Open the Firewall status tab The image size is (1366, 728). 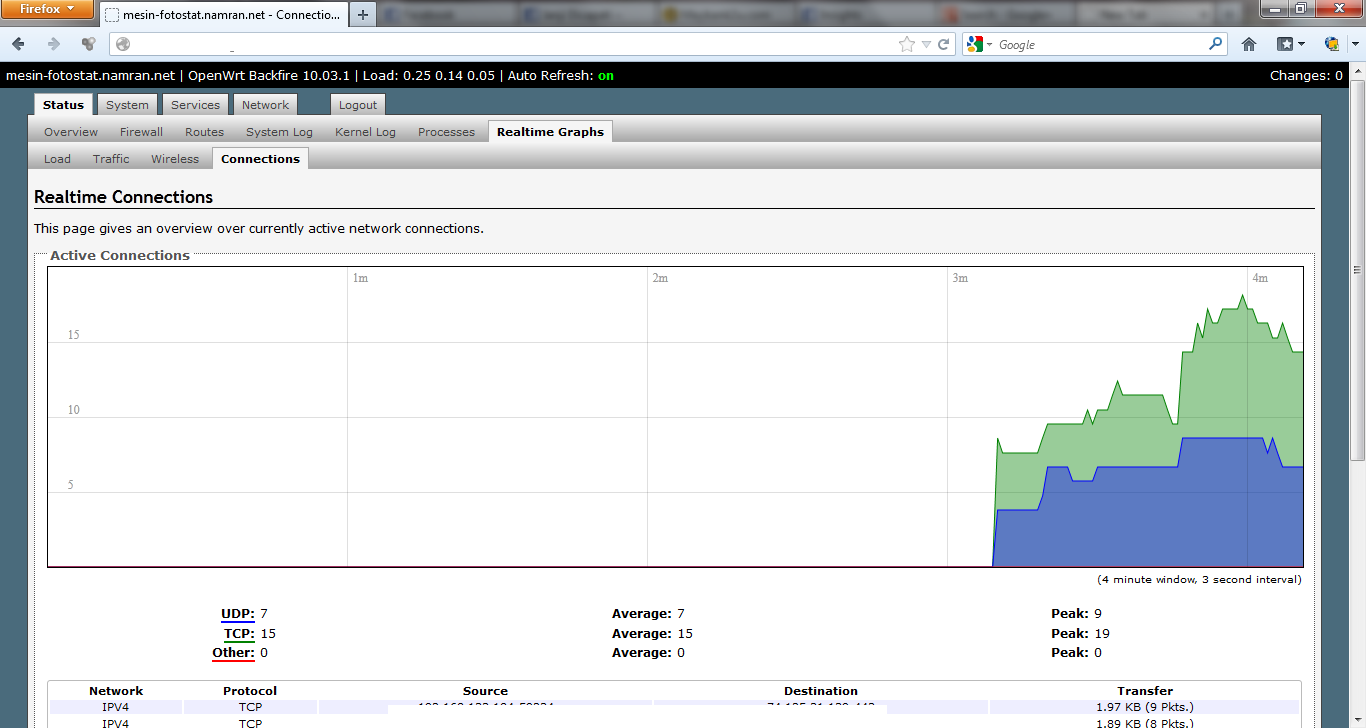[141, 132]
